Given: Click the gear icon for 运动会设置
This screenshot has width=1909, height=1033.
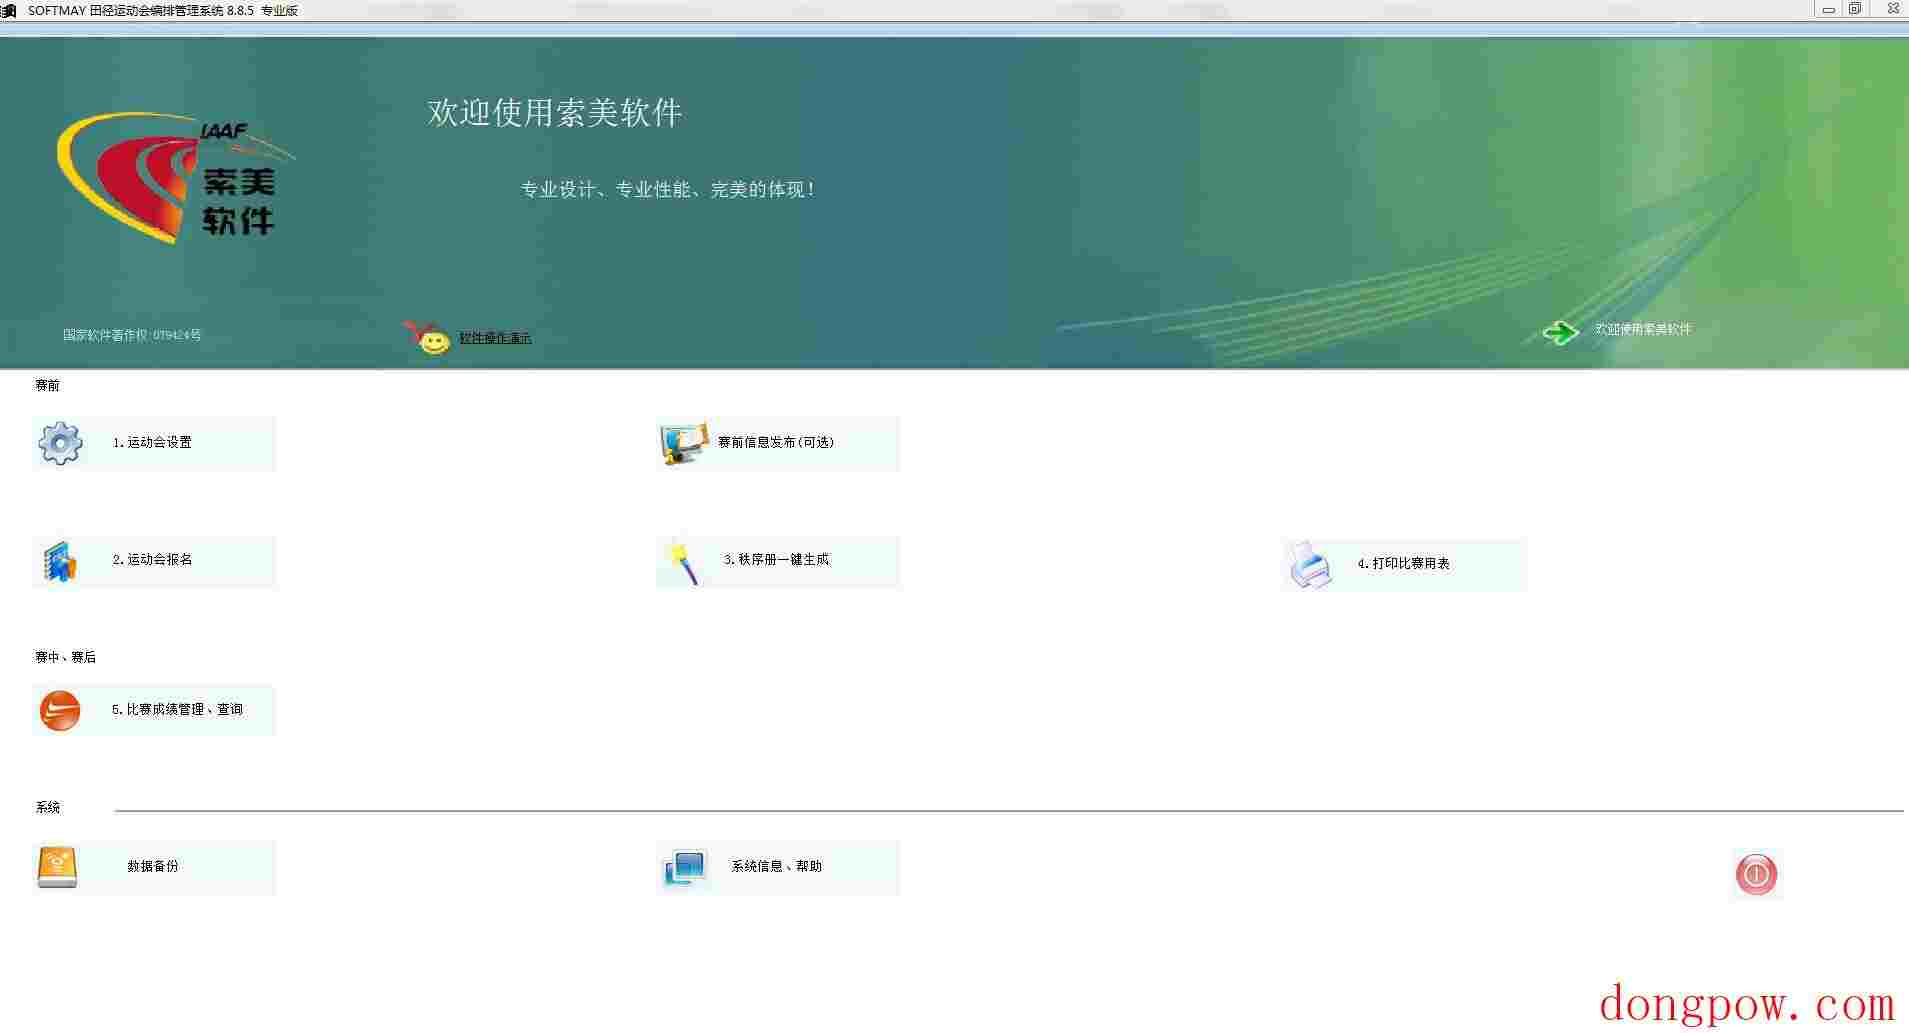Looking at the screenshot, I should [x=60, y=443].
